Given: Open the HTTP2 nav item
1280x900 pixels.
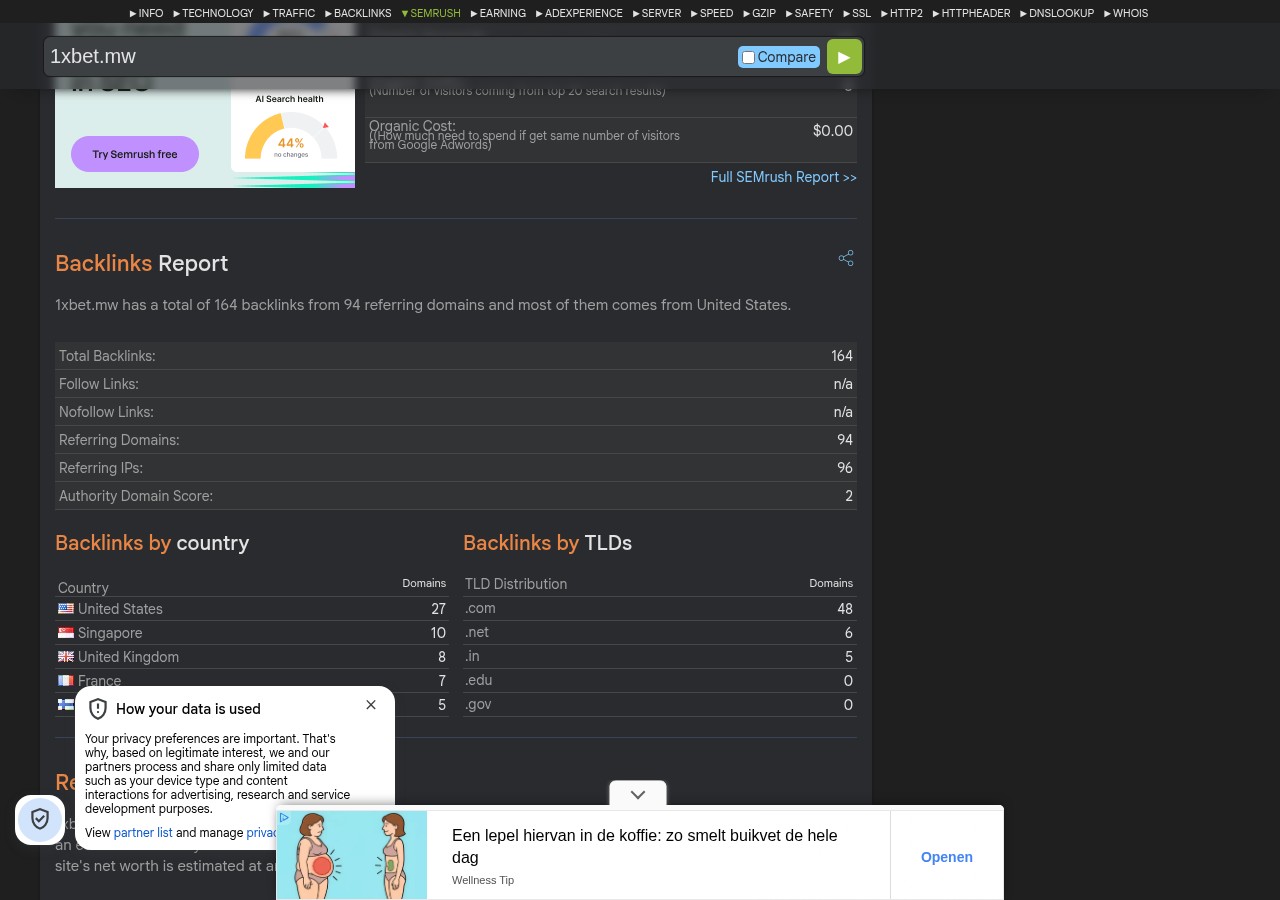Looking at the screenshot, I should tap(902, 14).
